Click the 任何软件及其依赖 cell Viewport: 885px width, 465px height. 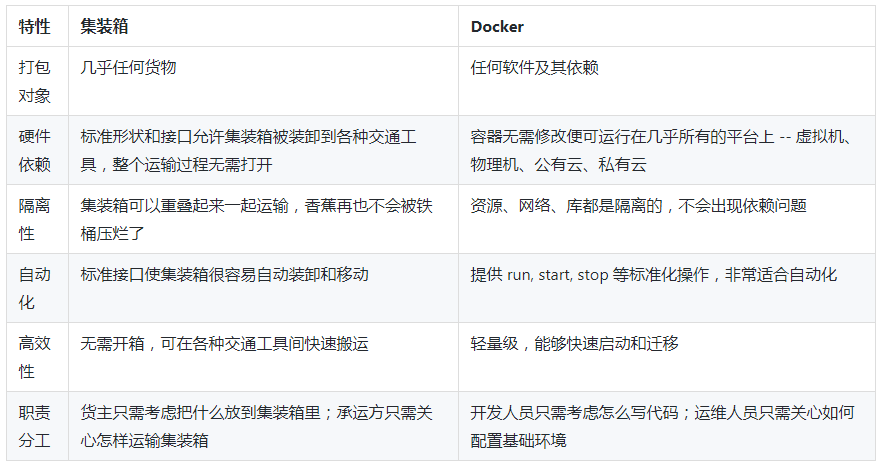point(535,69)
